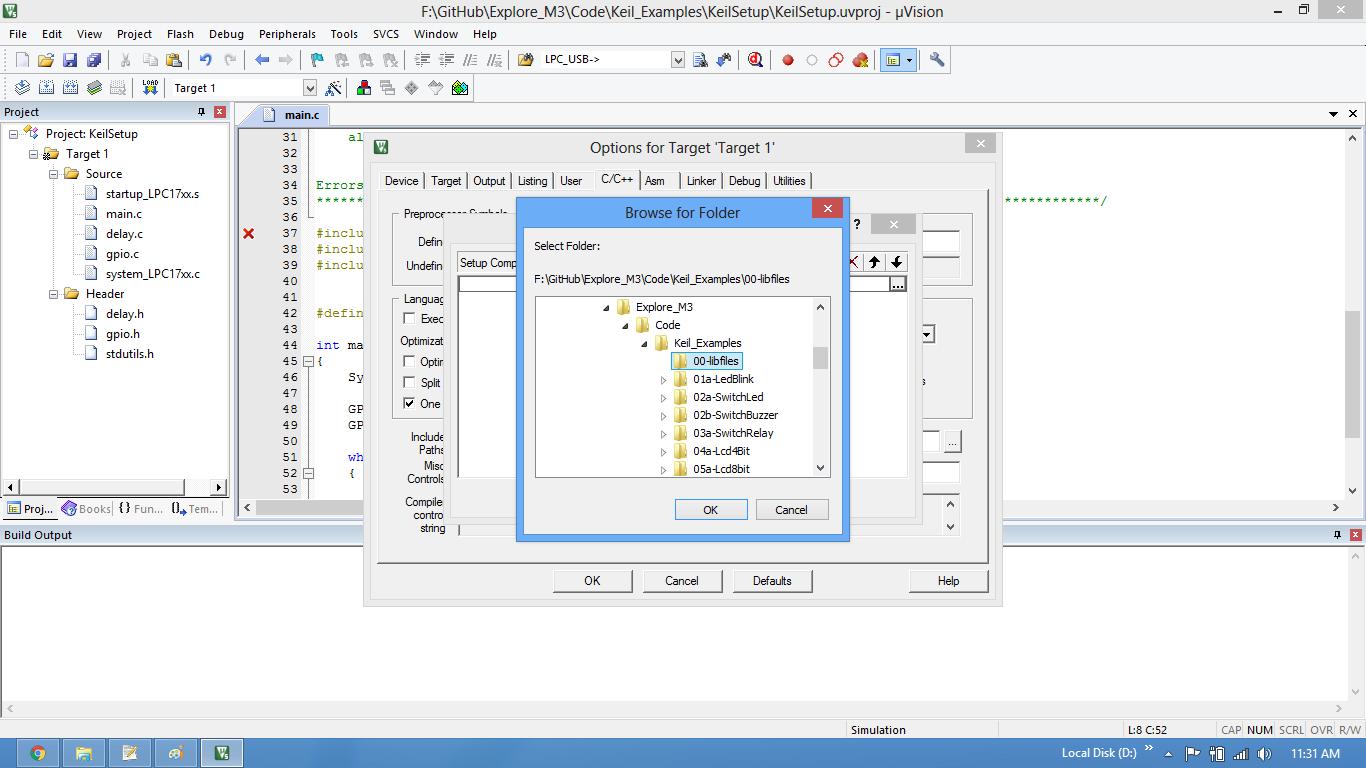Screen dimensions: 1366x768
Task: Enable the Split checkbox in Optimization section
Action: click(409, 382)
